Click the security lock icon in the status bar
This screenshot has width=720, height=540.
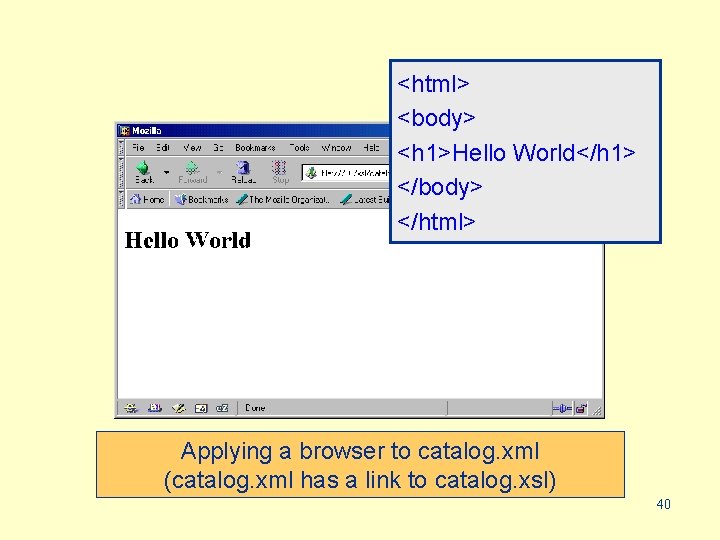pyautogui.click(x=581, y=408)
